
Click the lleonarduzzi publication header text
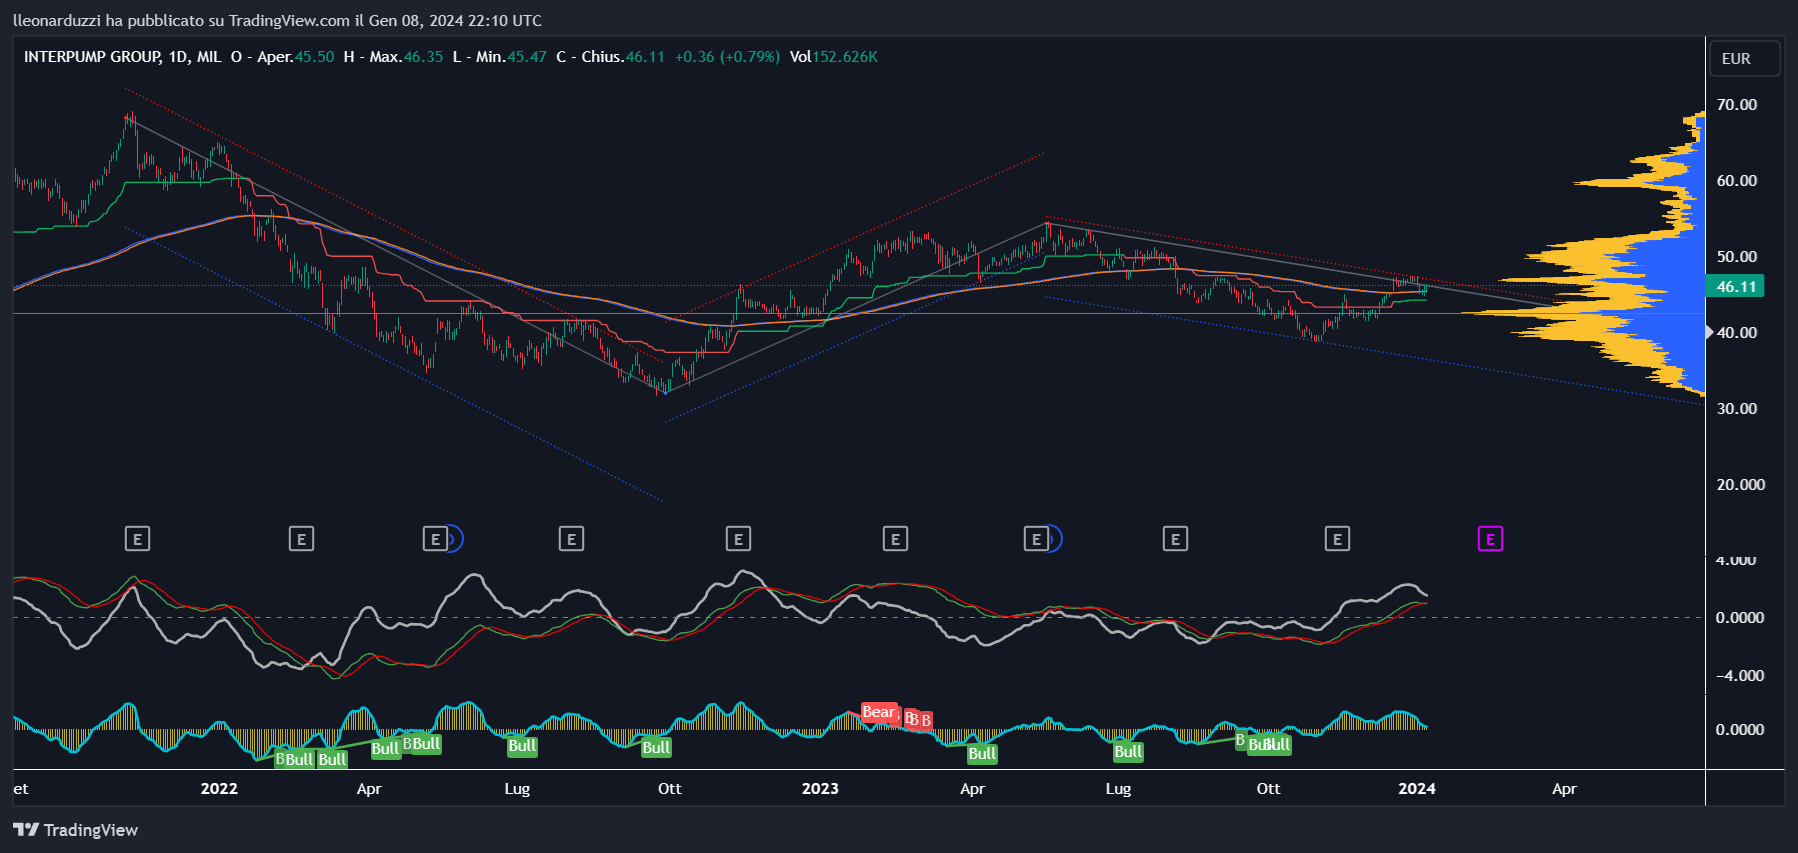click(x=277, y=20)
